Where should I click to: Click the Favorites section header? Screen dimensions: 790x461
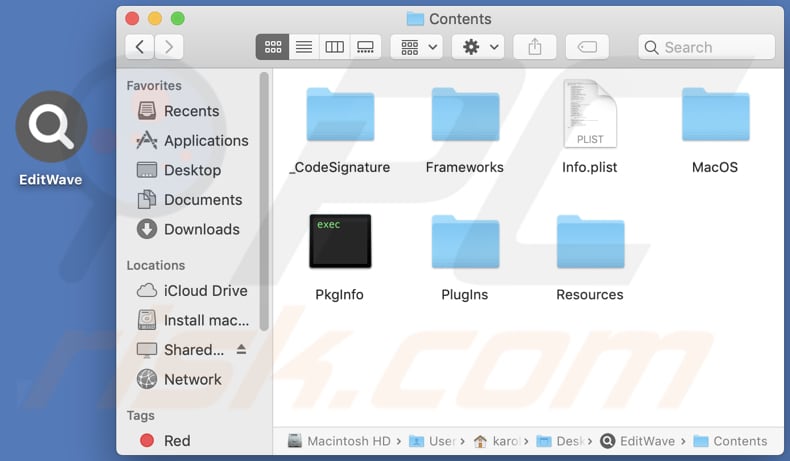click(154, 86)
